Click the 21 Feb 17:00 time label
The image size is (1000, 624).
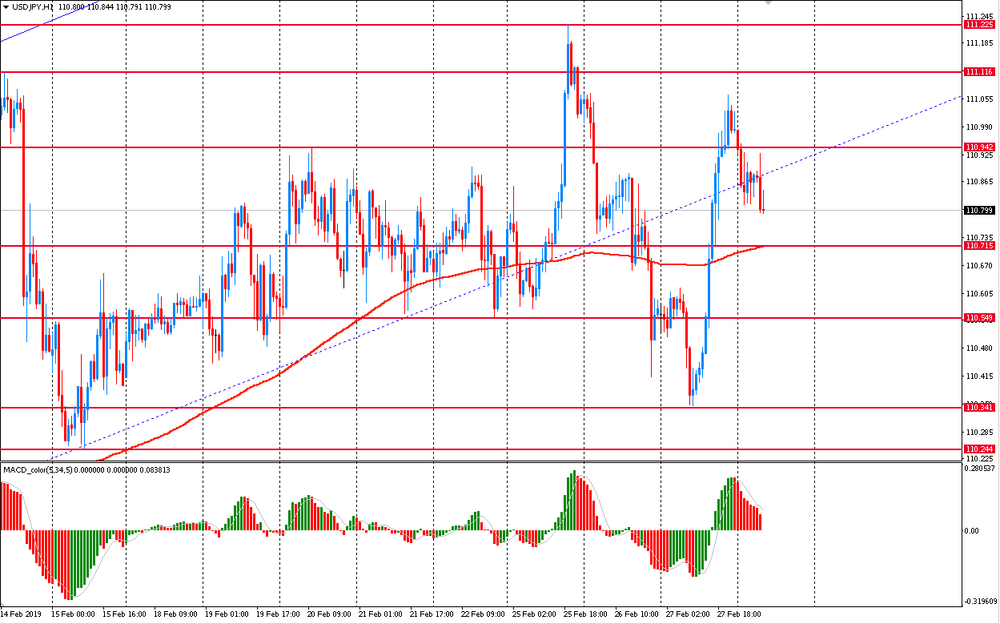[431, 614]
